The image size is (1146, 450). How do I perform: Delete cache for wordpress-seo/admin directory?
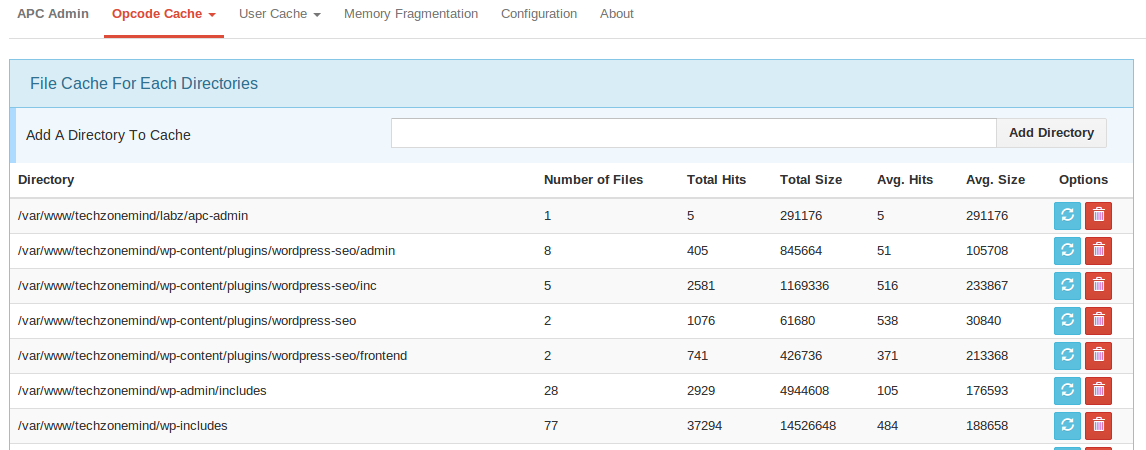[x=1098, y=251]
